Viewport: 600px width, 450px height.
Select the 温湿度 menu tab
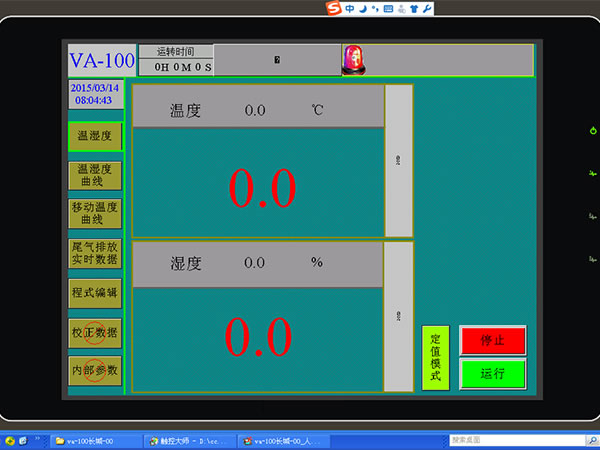click(95, 135)
